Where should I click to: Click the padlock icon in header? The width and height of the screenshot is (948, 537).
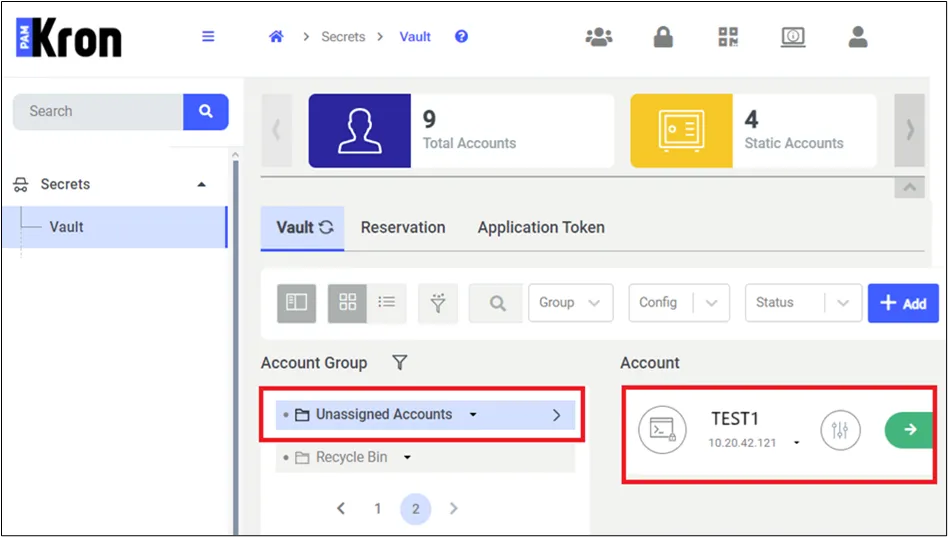click(663, 37)
